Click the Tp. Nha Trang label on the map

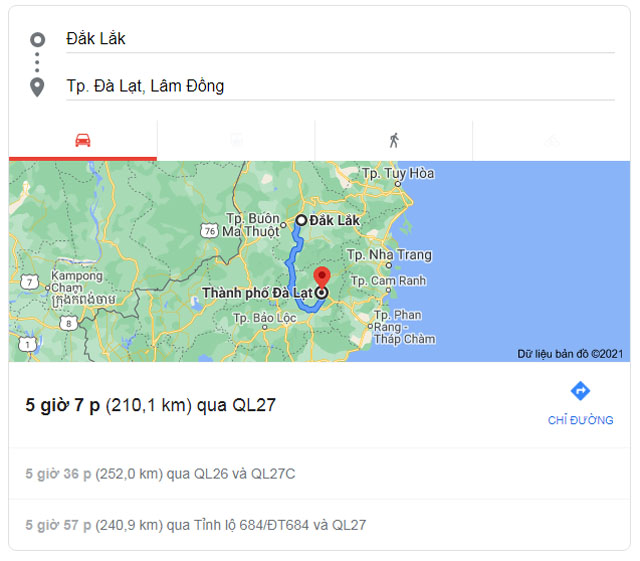(389, 255)
